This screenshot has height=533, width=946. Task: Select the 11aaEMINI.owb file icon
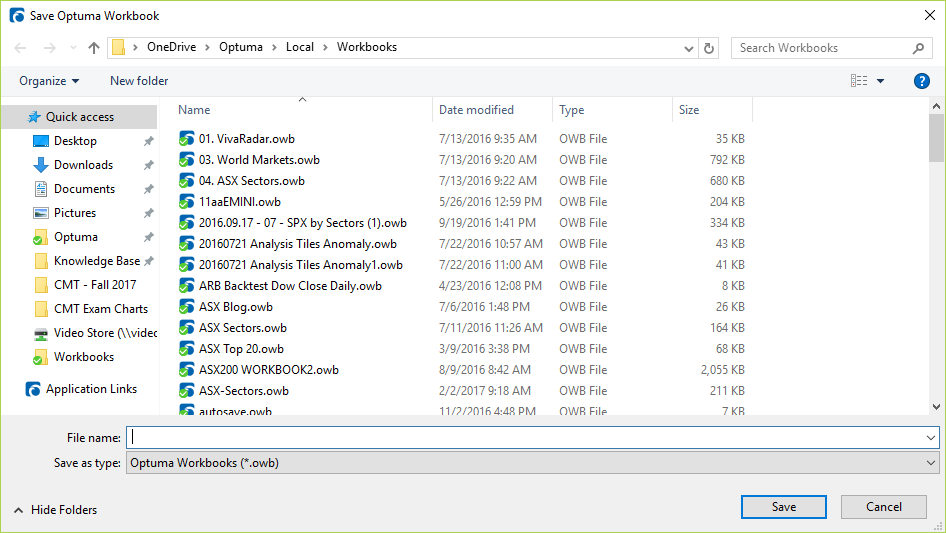[186, 202]
